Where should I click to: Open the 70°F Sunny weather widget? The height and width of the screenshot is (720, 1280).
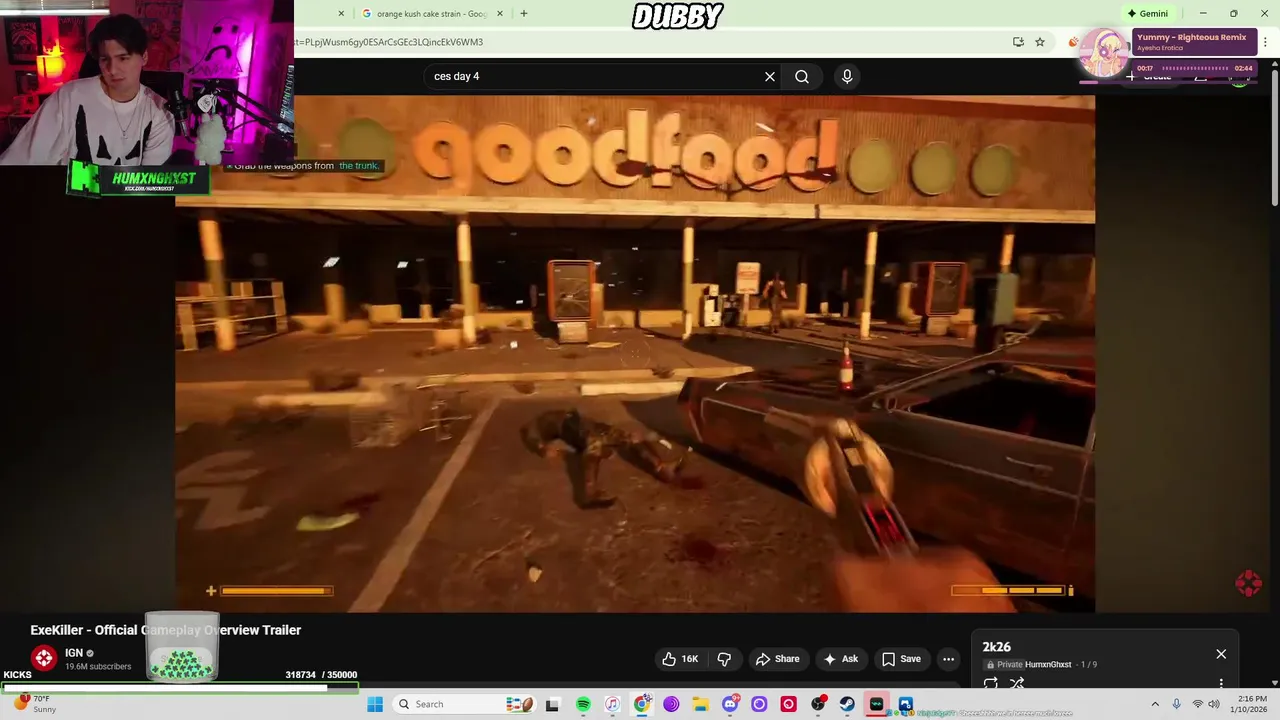click(36, 704)
